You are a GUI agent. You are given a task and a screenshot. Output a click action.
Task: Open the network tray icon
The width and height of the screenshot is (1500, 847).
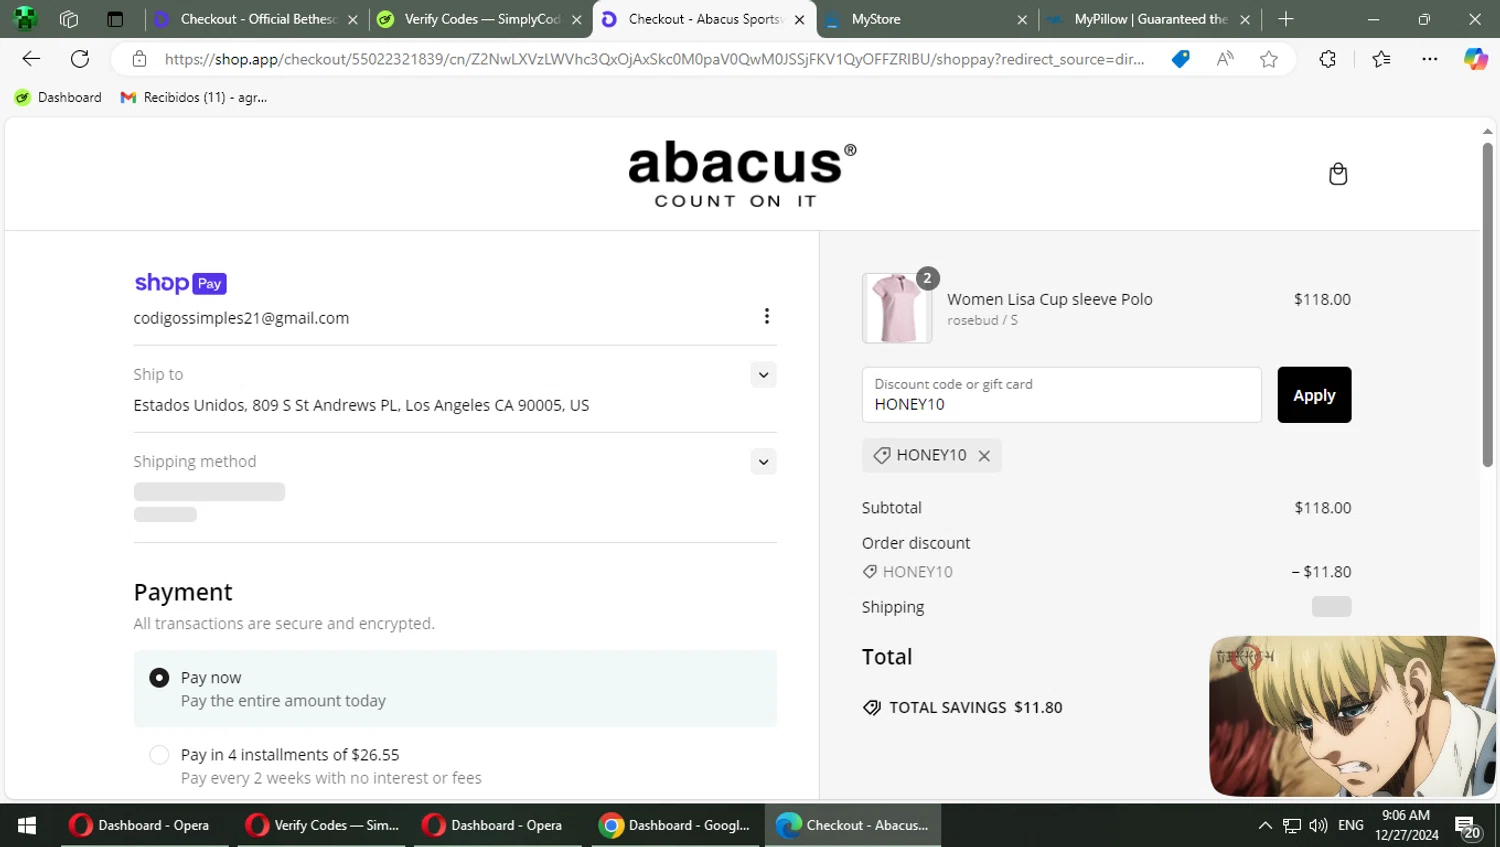[x=1292, y=825]
